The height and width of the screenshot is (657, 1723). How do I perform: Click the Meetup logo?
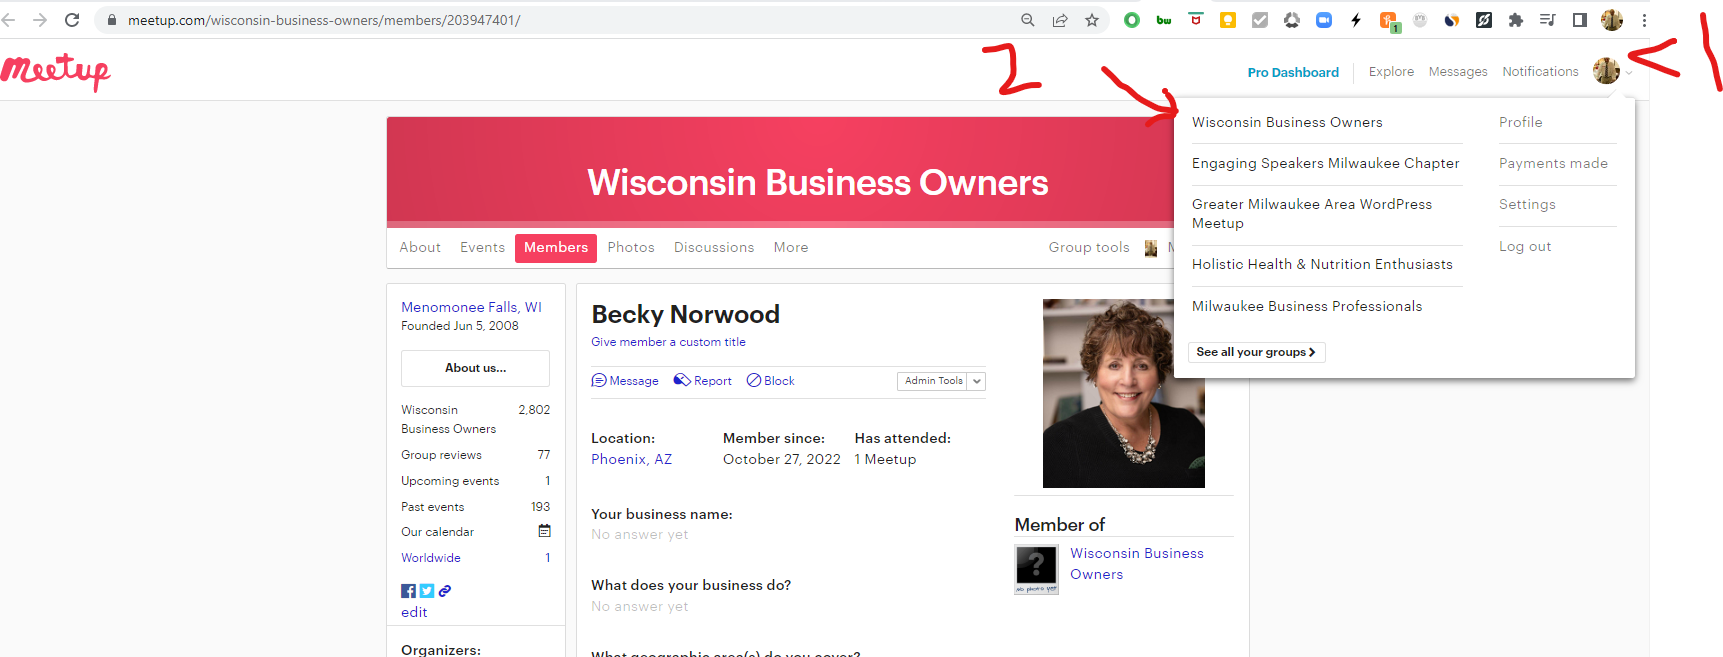coord(55,71)
